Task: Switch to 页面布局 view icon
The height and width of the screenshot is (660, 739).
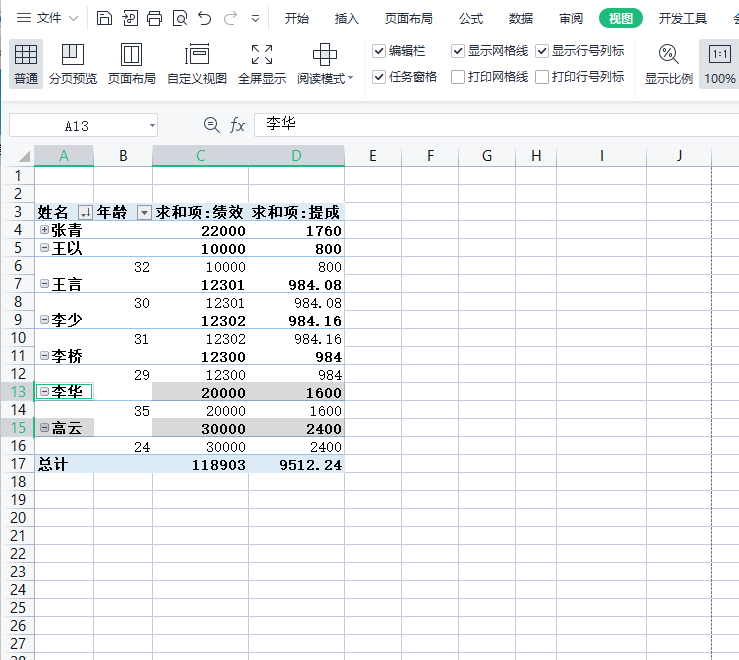Action: (x=131, y=64)
